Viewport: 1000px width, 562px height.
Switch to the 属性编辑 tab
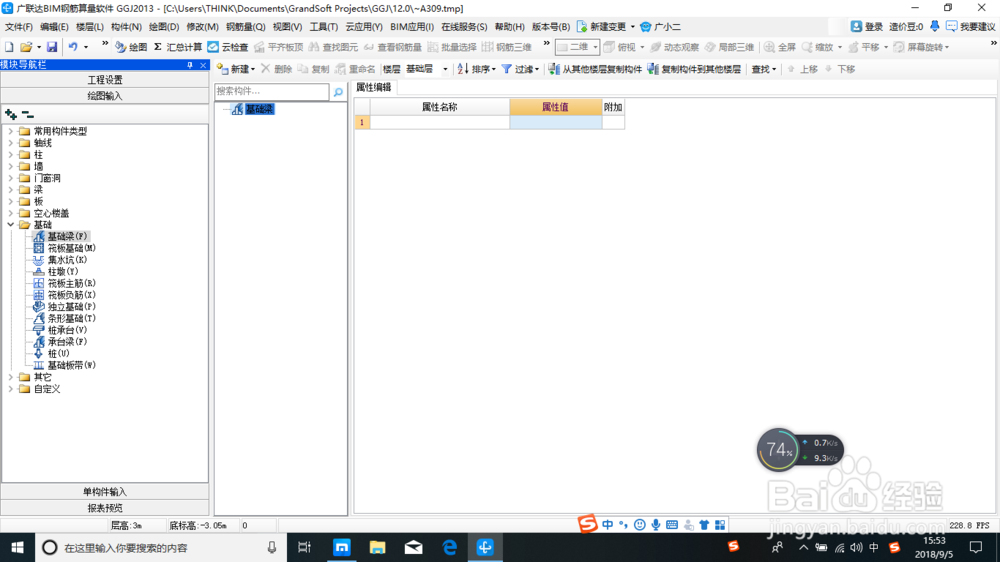[x=374, y=87]
